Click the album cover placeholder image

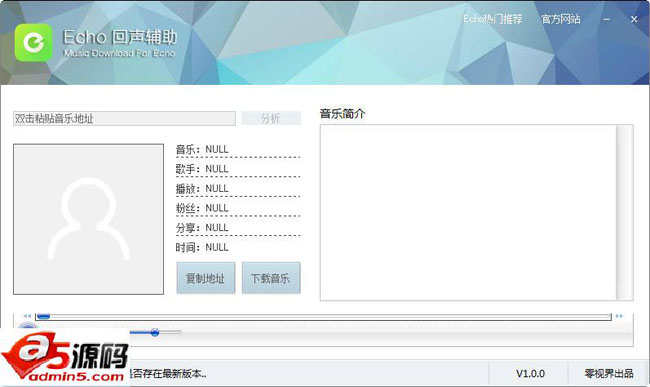pos(88,219)
